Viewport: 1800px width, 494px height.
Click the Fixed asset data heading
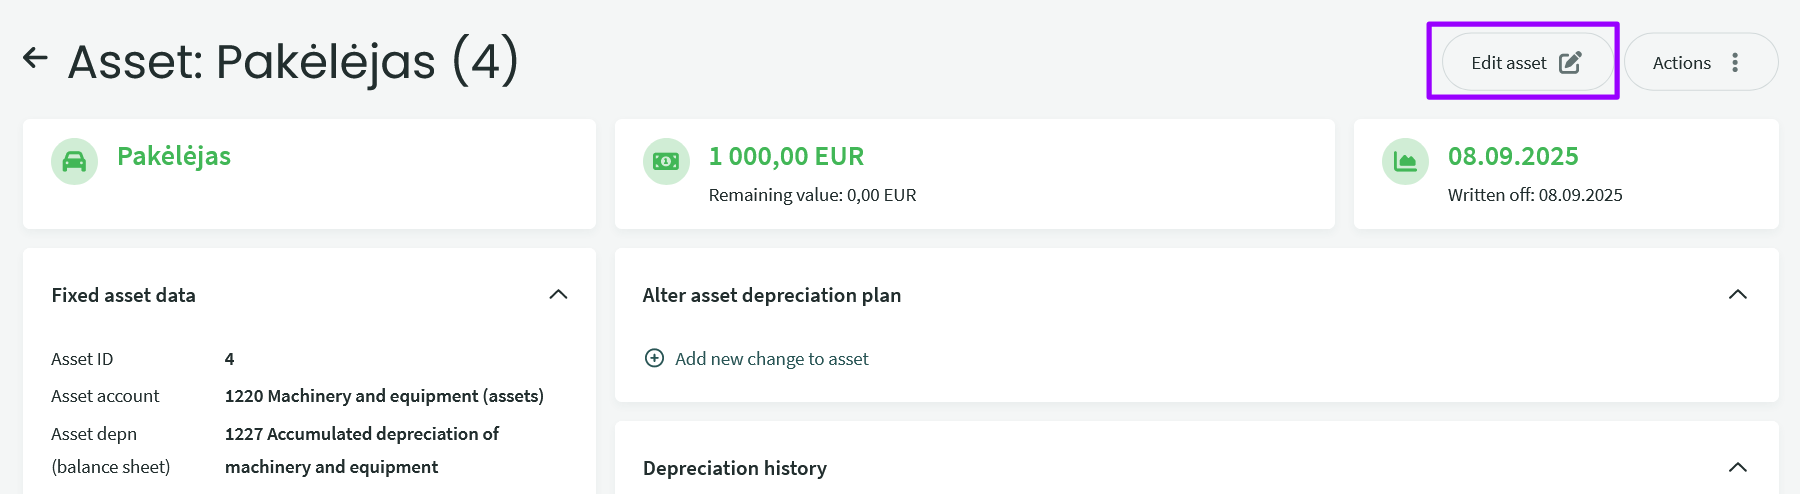tap(124, 295)
